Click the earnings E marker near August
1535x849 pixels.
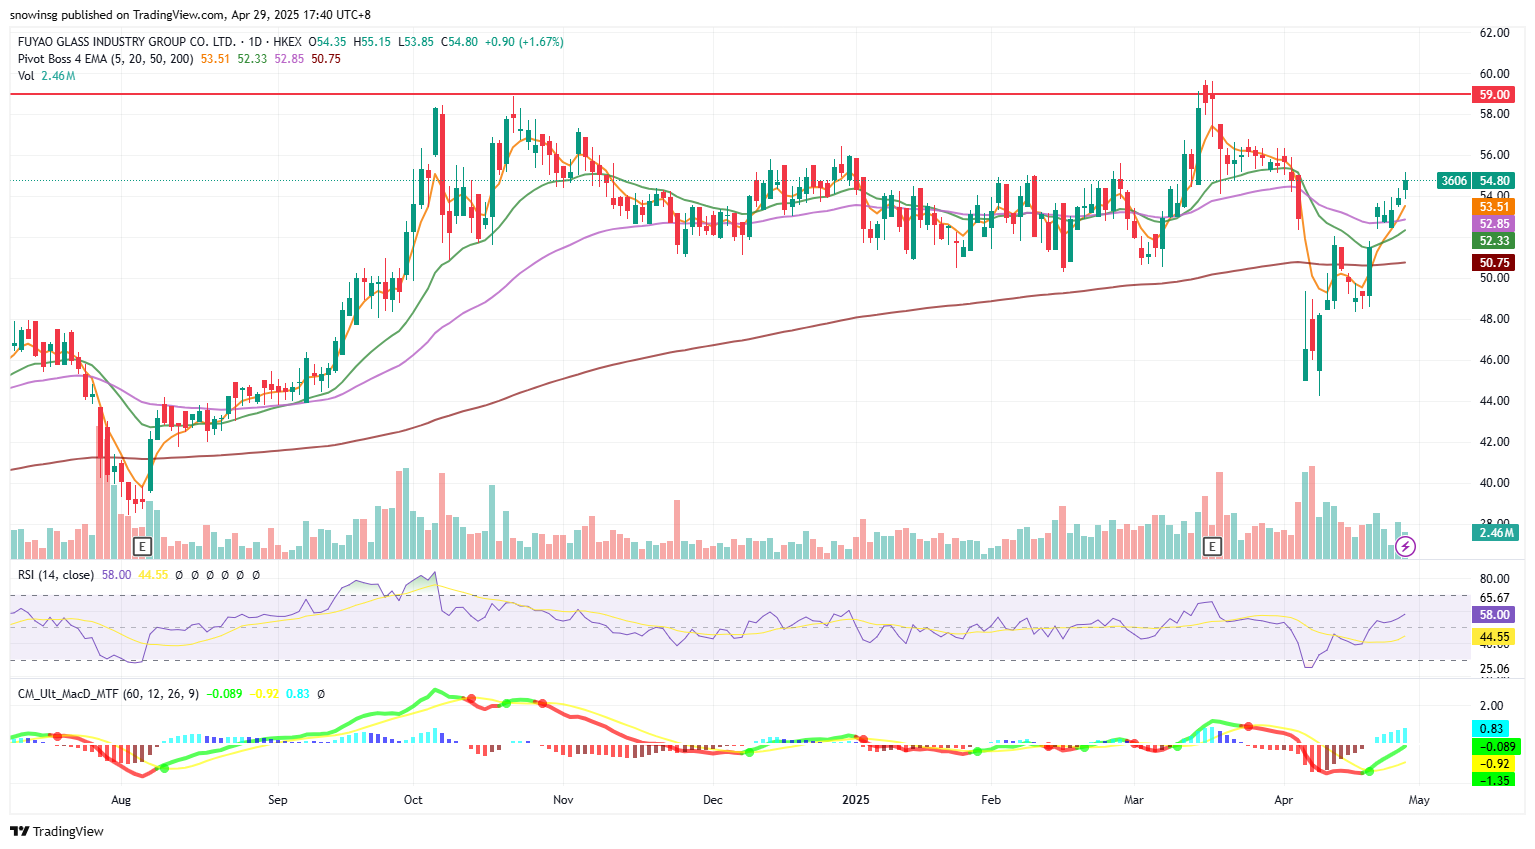142,546
